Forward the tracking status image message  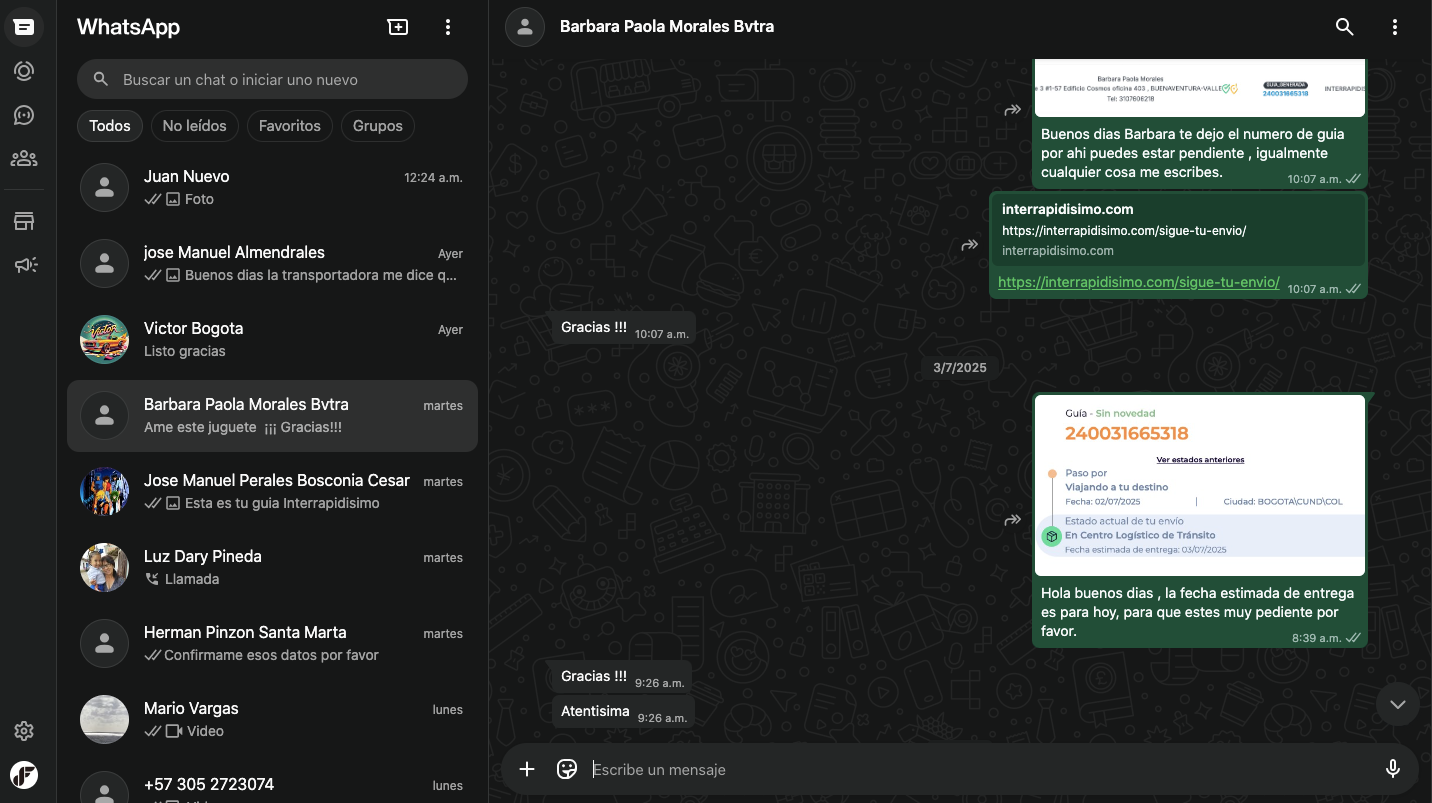[1013, 519]
